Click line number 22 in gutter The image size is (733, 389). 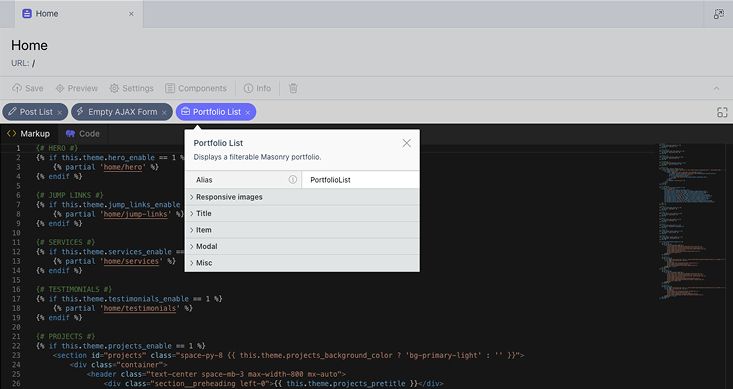(16, 346)
